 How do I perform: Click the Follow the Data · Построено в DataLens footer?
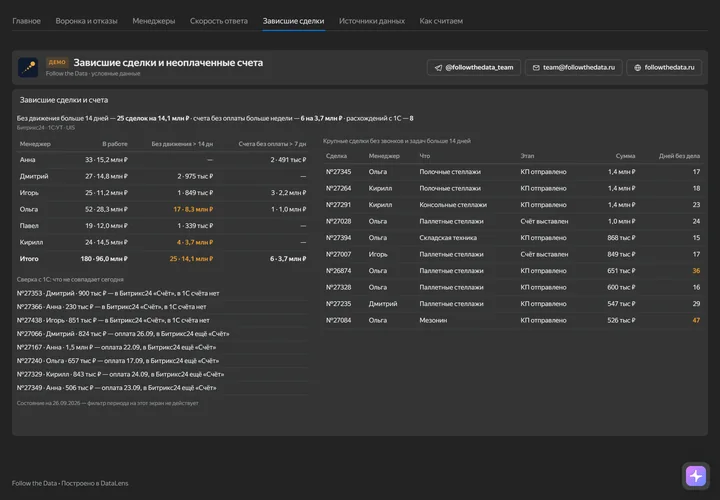click(70, 483)
